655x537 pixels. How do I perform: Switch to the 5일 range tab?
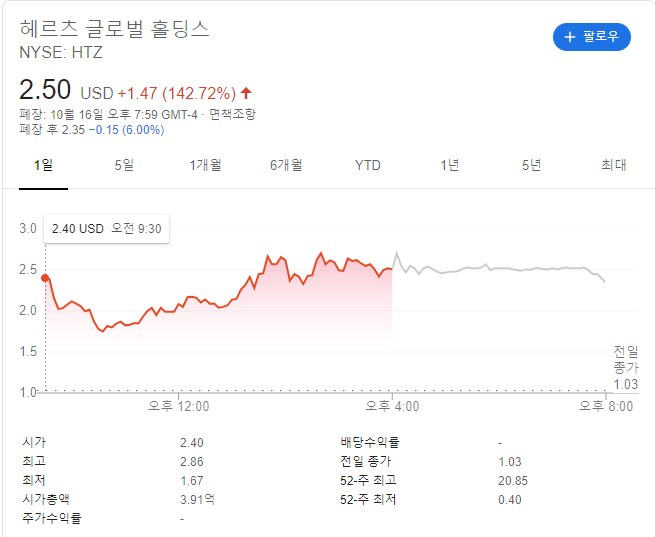click(124, 165)
